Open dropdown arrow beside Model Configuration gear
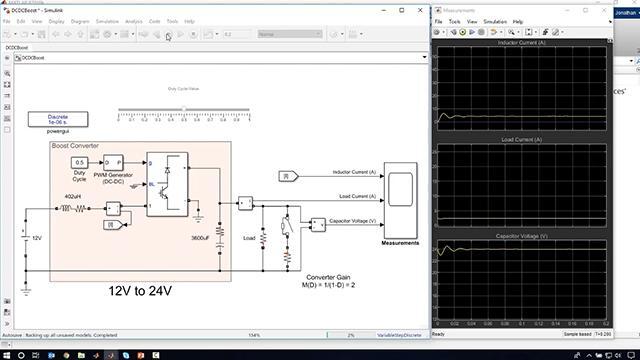 tap(116, 35)
